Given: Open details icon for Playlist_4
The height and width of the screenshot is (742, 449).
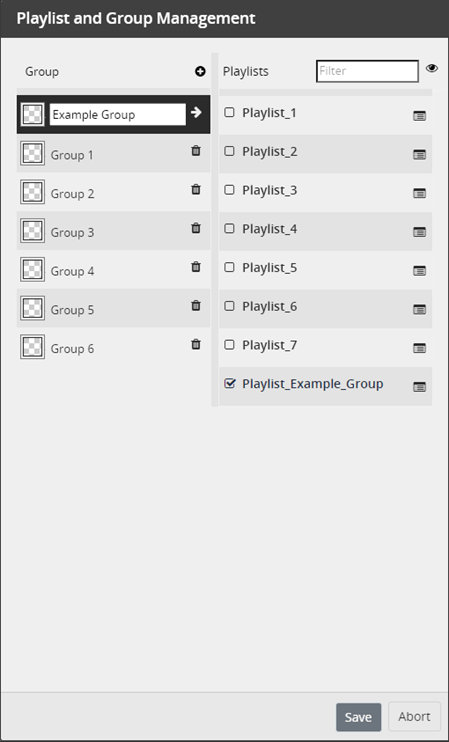Looking at the screenshot, I should [x=419, y=232].
